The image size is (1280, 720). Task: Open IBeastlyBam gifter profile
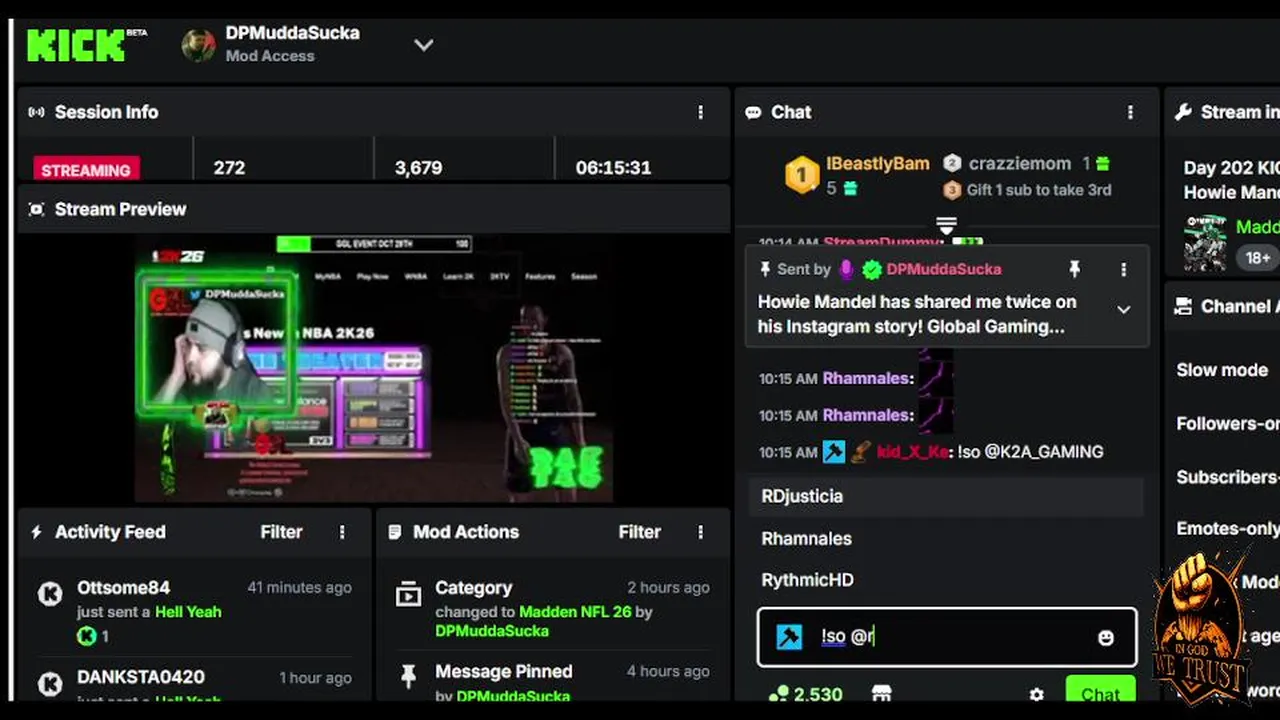877,163
